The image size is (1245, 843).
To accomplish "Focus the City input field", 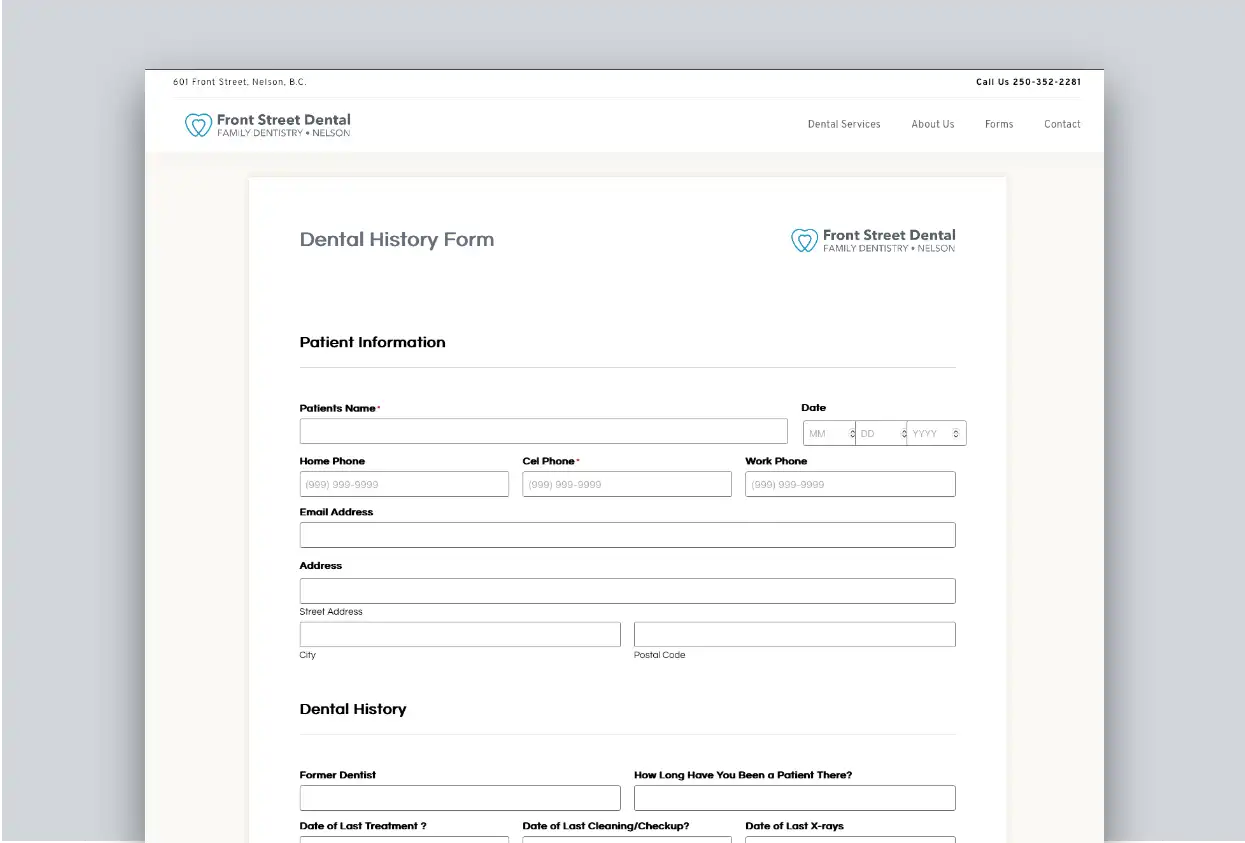I will pos(460,634).
